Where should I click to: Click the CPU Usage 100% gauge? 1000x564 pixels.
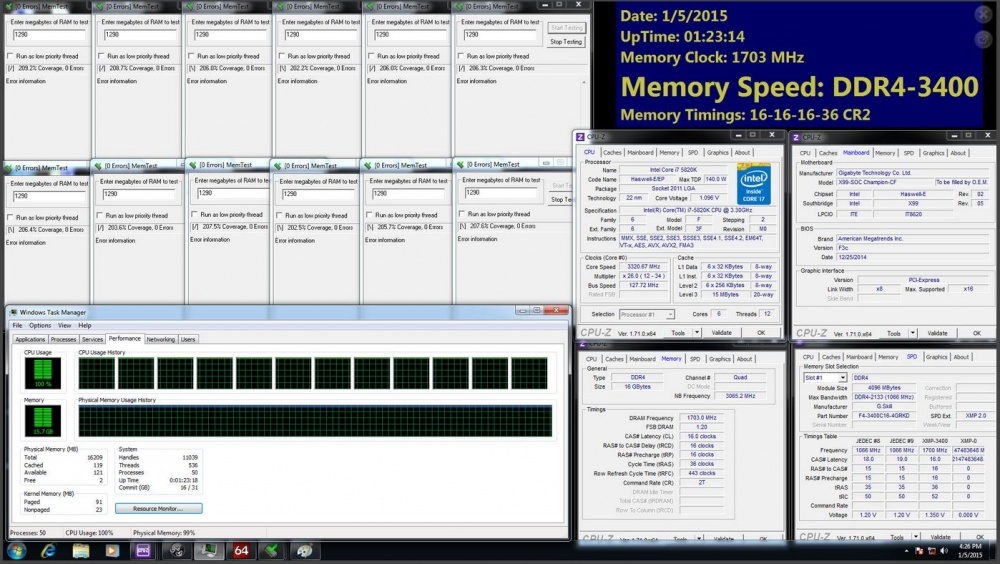43,373
